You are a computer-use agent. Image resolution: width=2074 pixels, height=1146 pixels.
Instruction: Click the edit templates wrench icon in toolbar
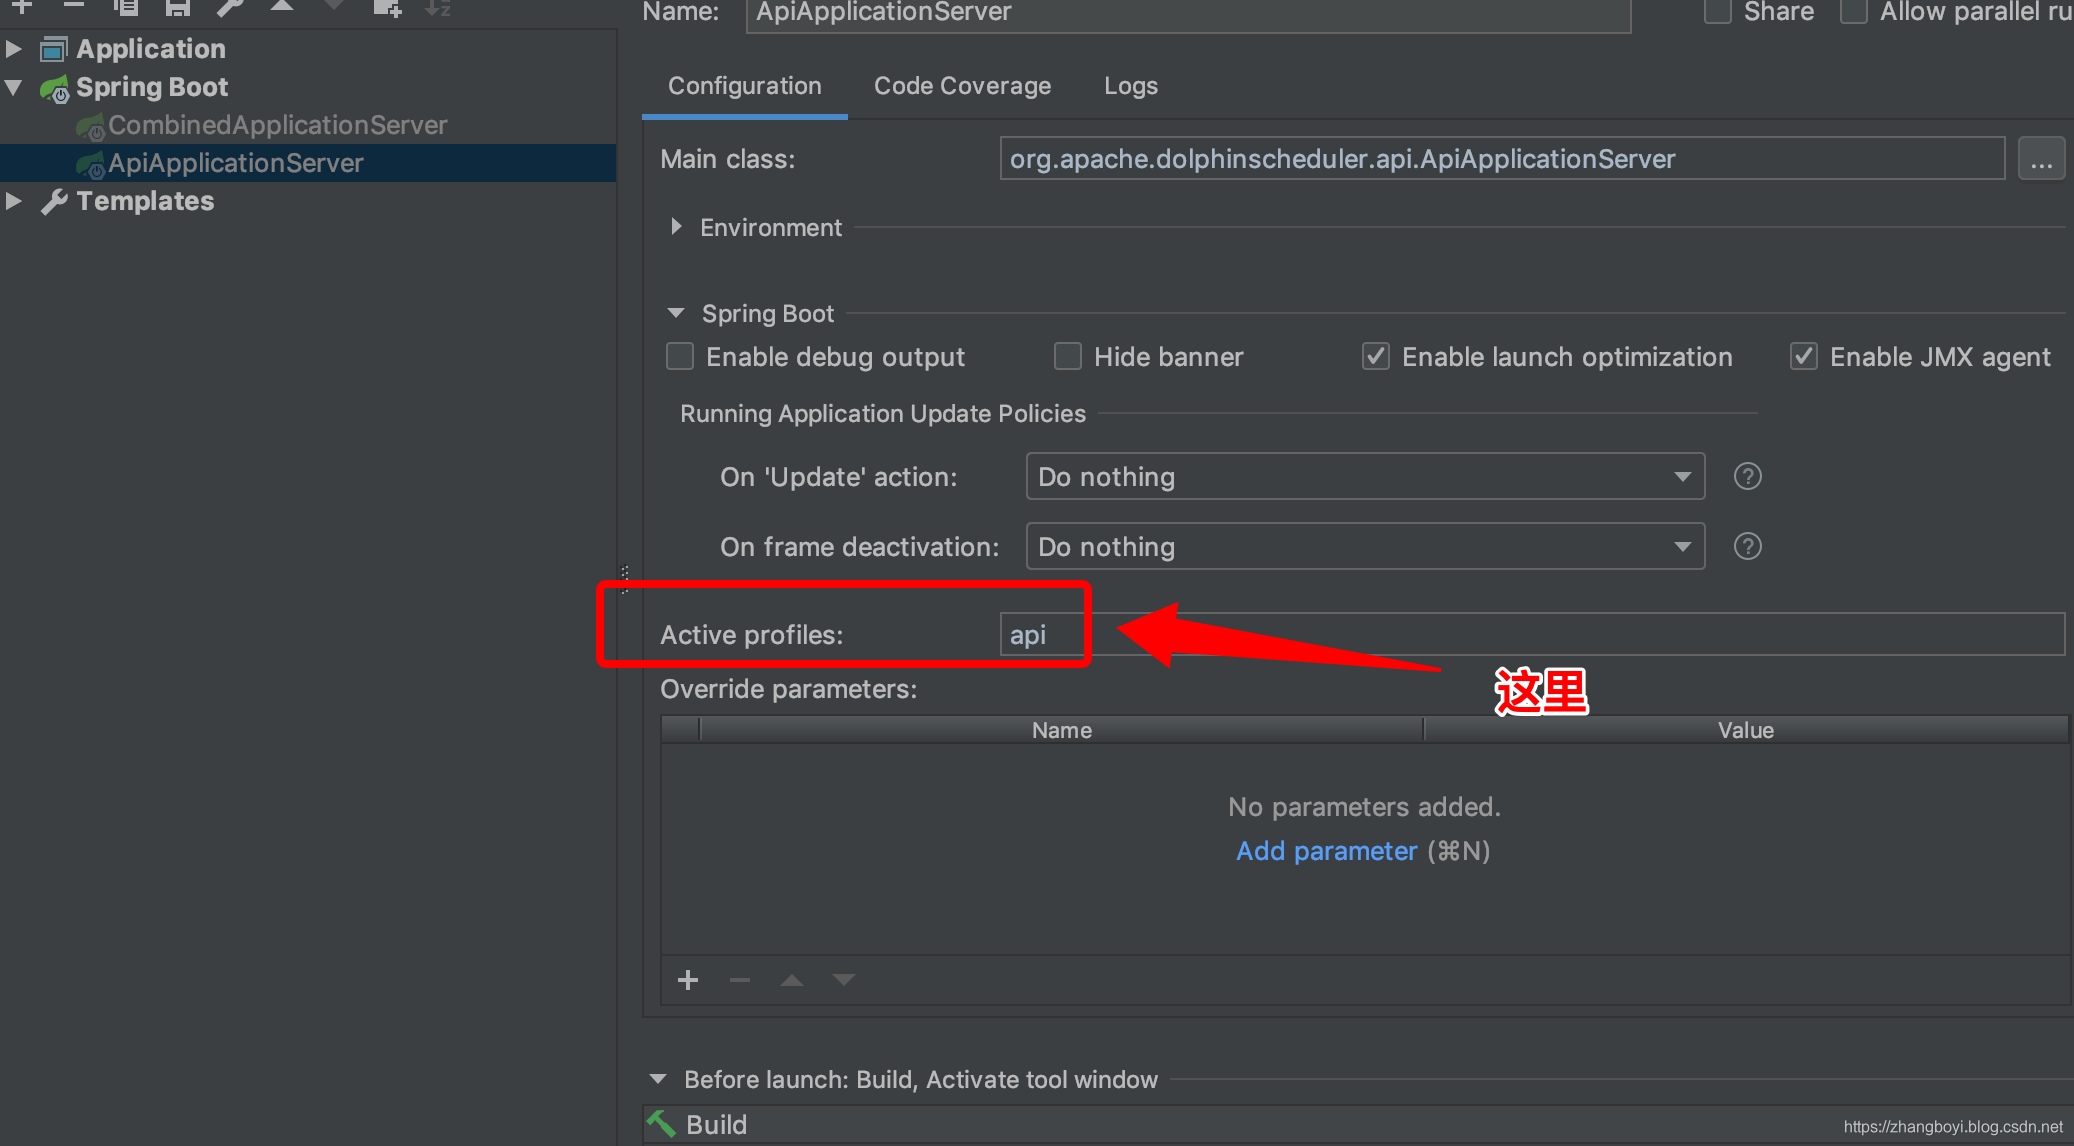tap(230, 8)
